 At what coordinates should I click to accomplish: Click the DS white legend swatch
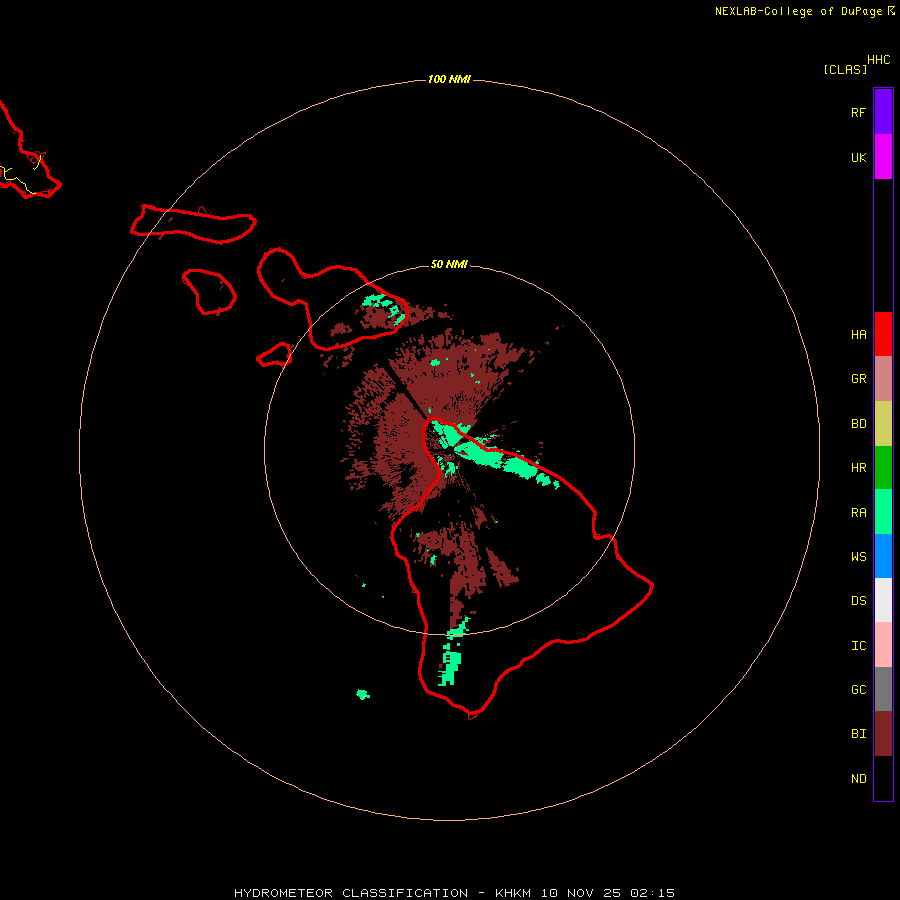pyautogui.click(x=883, y=600)
